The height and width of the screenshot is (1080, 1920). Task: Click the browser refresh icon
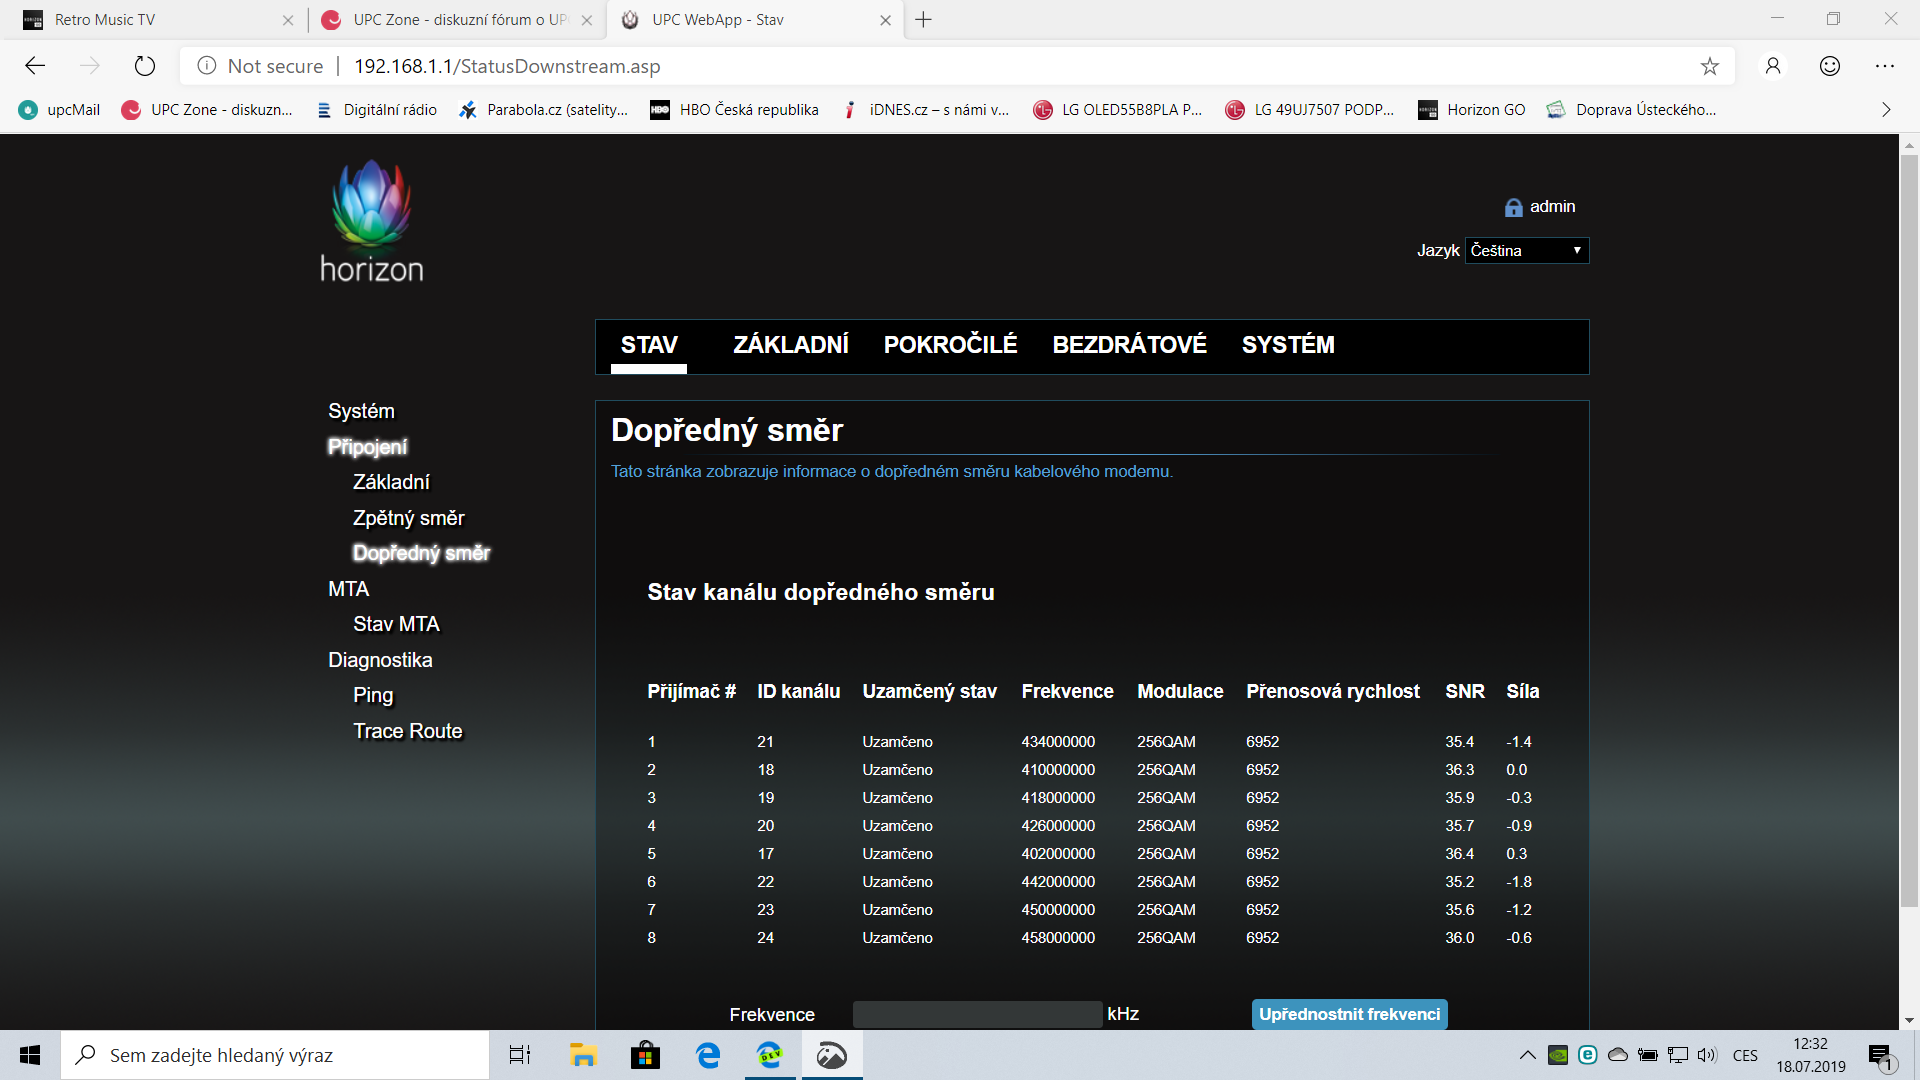[x=145, y=66]
